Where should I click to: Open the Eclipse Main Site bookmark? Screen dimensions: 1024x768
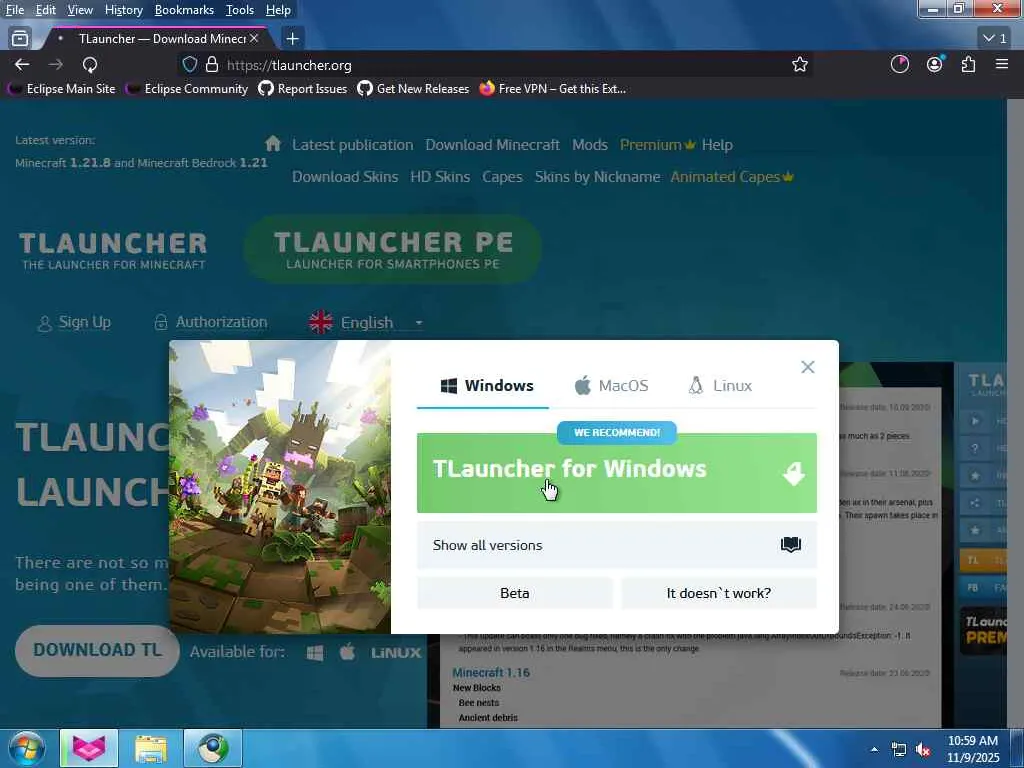click(x=62, y=88)
